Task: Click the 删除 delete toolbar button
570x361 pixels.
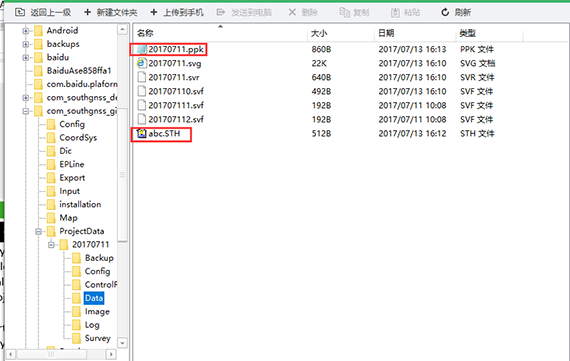Action: [x=303, y=12]
